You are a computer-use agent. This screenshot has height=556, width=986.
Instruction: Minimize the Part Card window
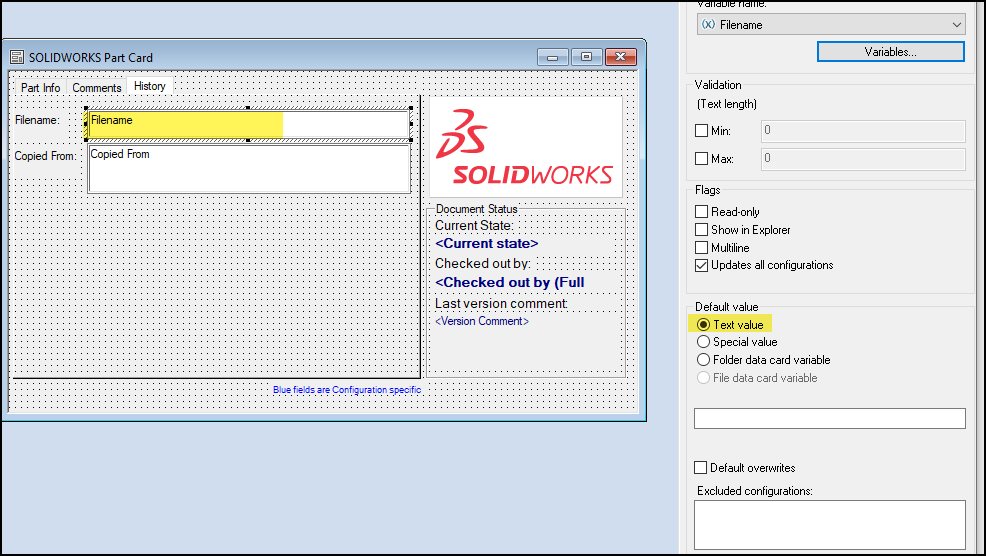552,57
